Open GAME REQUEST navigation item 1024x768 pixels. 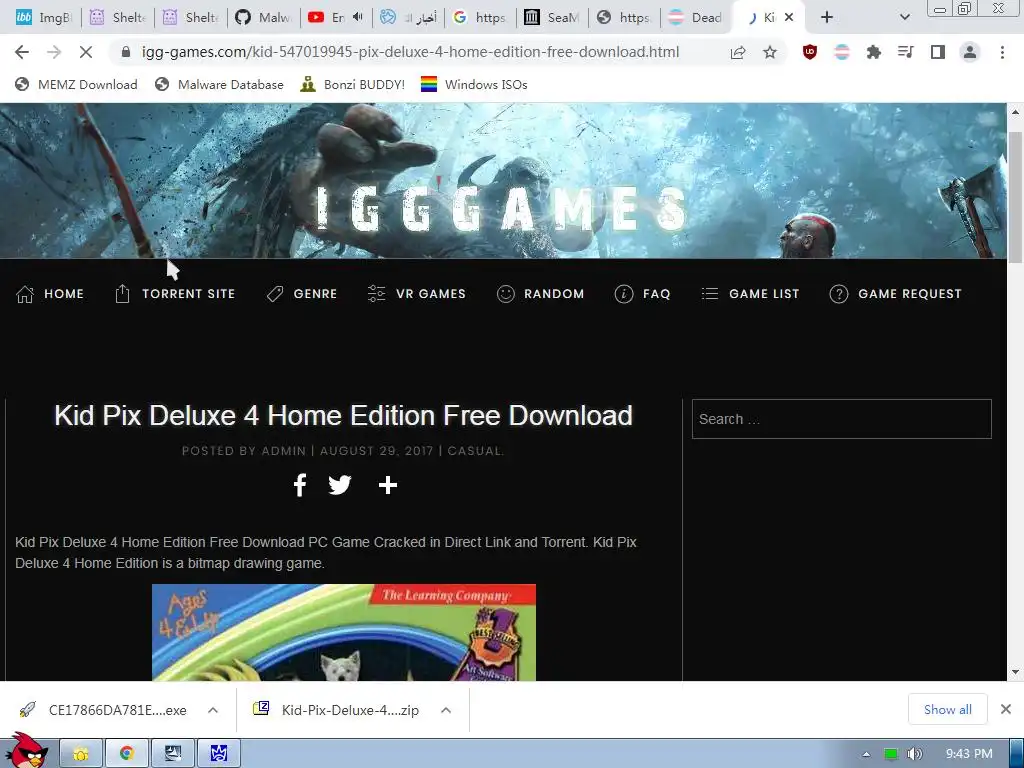click(x=895, y=294)
